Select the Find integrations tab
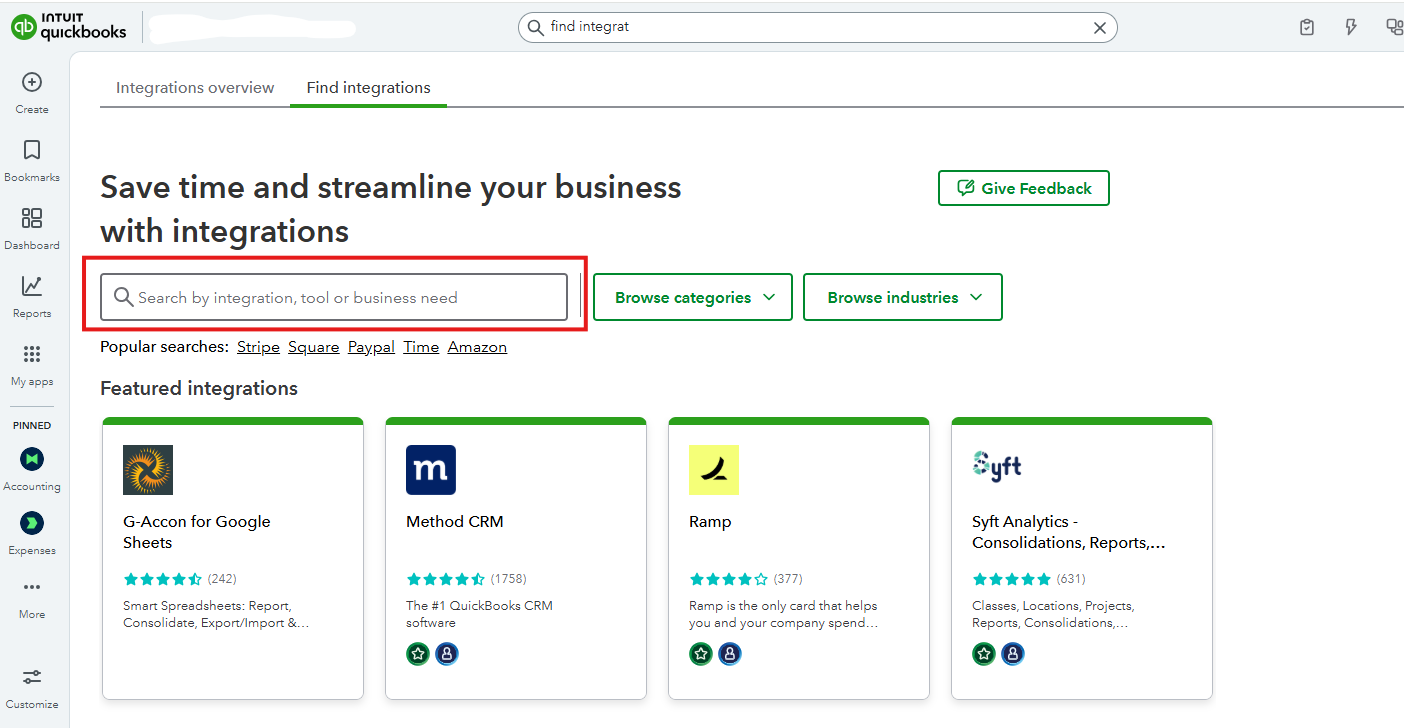 (x=369, y=88)
